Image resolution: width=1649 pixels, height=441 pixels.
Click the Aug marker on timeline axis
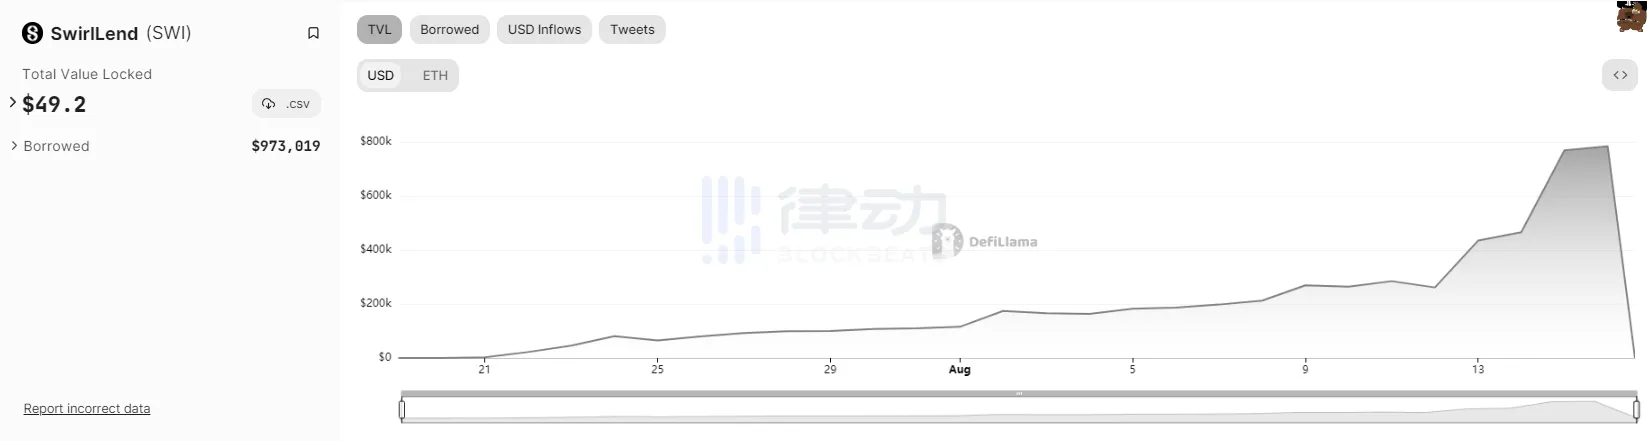click(x=959, y=369)
